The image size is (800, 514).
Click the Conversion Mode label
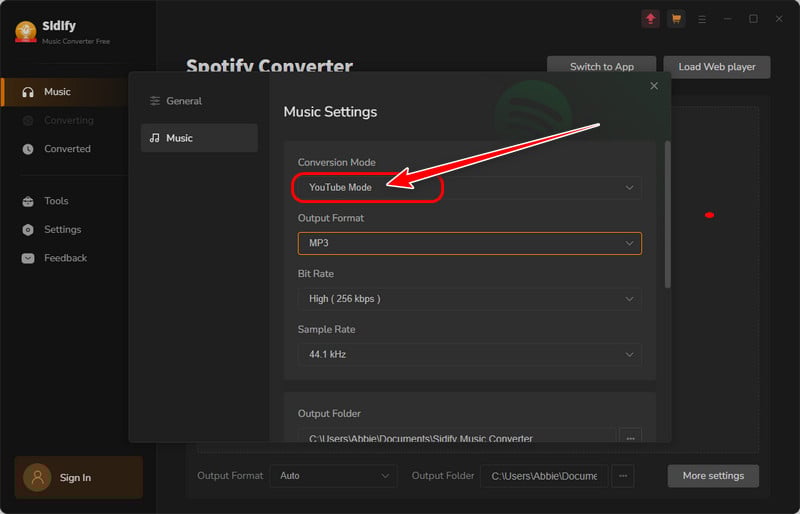tap(337, 162)
